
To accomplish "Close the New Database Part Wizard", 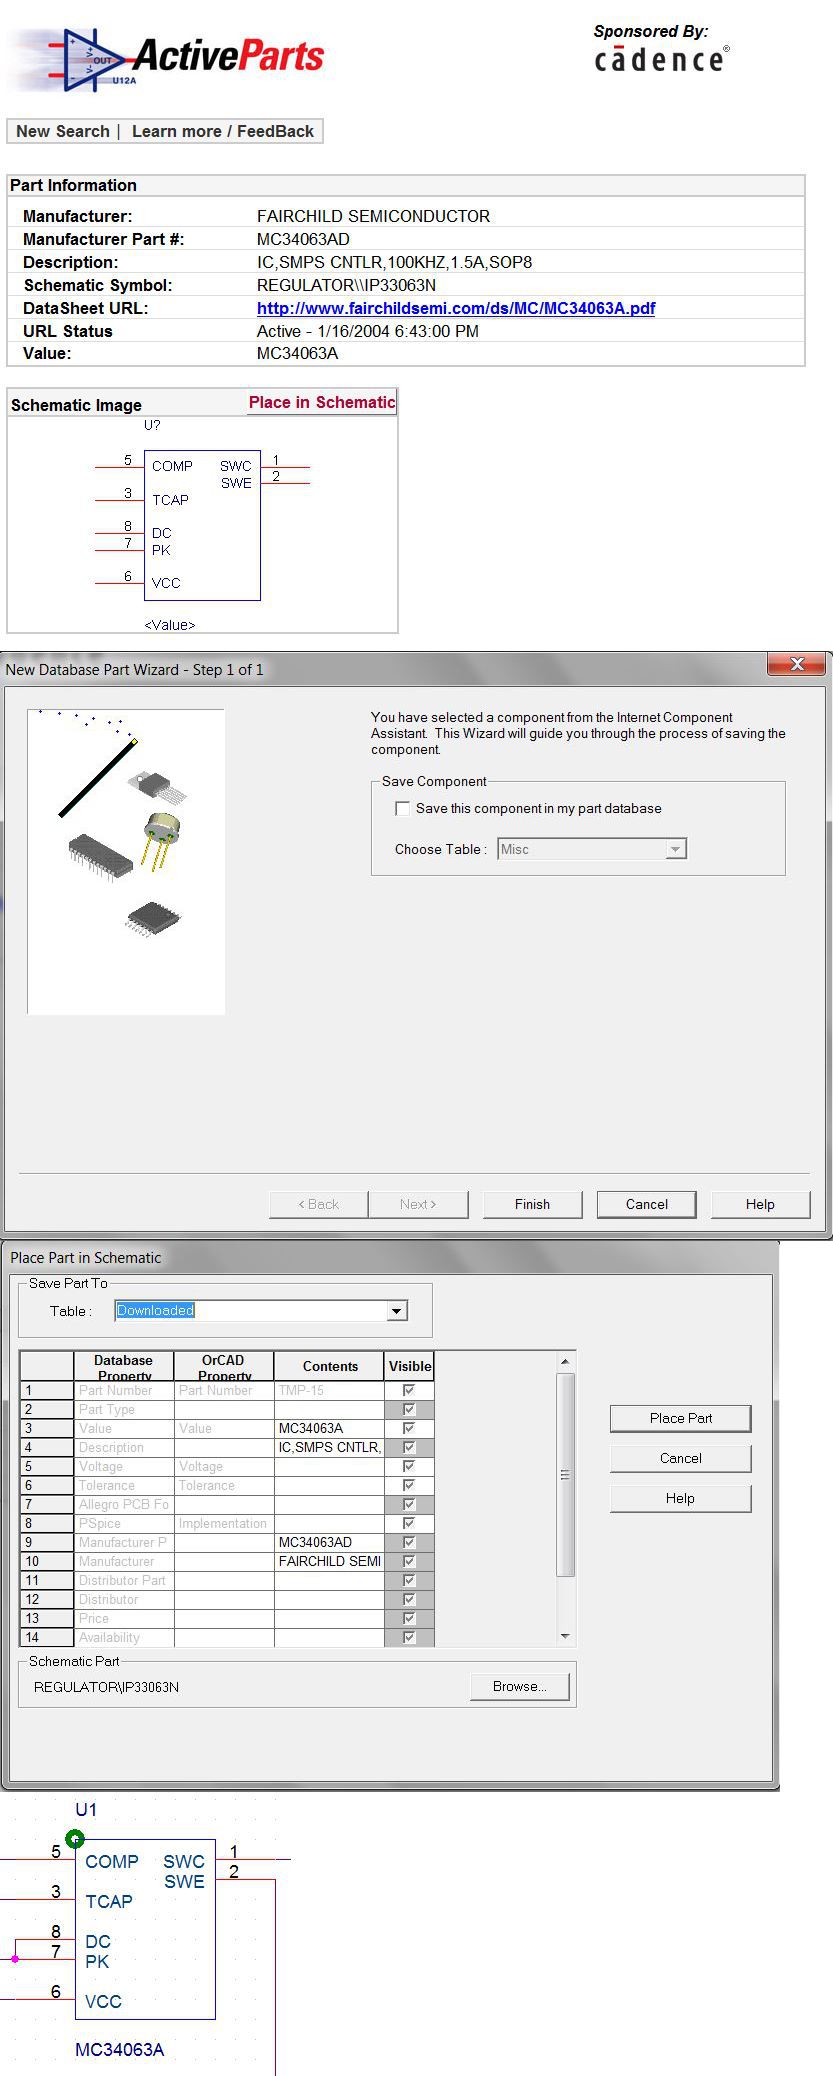I will [796, 664].
